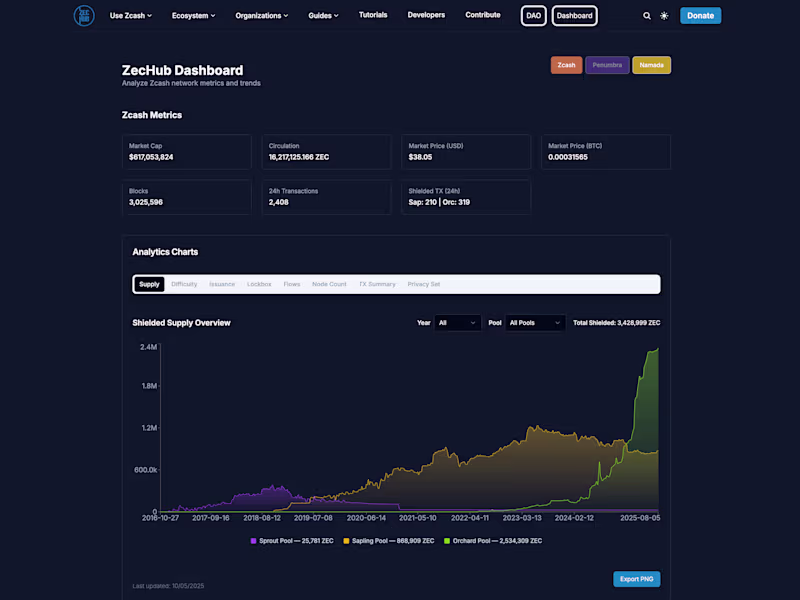Switch to the Flows tab
Image resolution: width=800 pixels, height=600 pixels.
[292, 284]
